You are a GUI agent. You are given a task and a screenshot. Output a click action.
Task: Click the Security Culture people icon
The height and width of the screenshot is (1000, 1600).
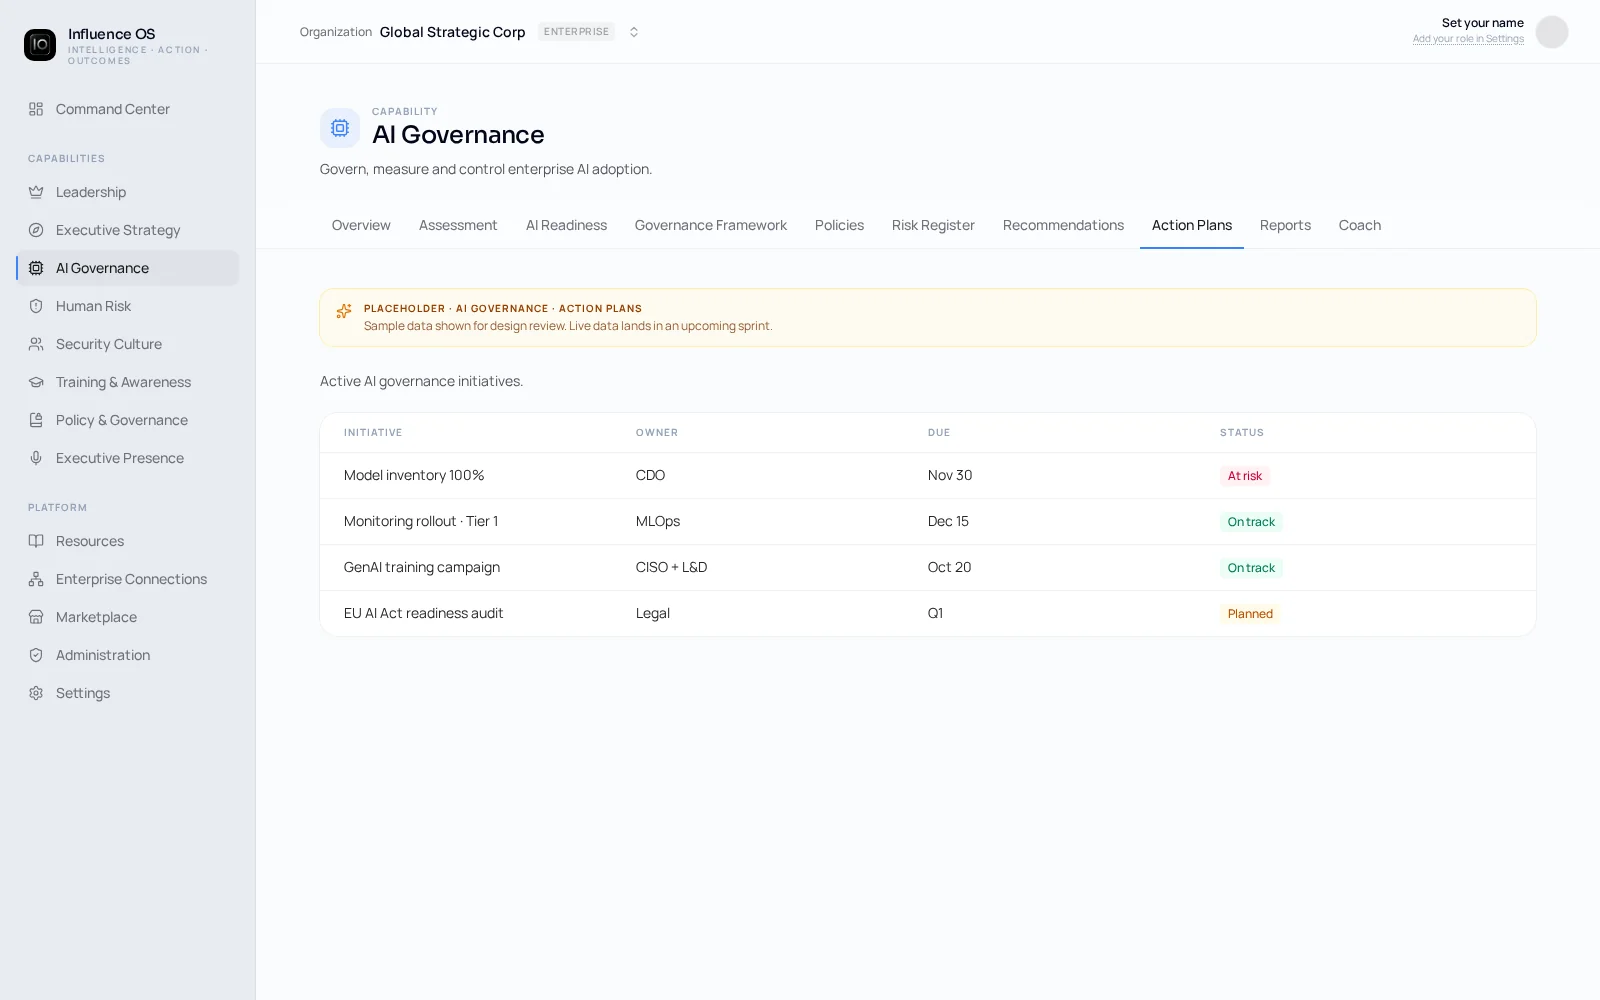coord(36,344)
